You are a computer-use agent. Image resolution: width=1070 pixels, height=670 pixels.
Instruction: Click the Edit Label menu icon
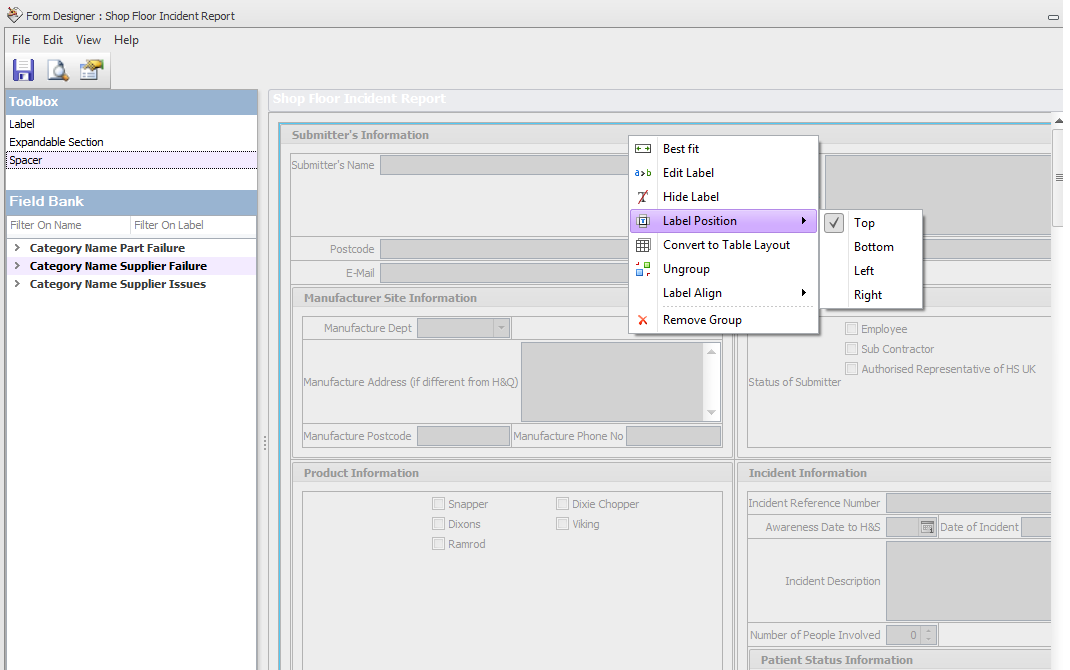[x=643, y=172]
